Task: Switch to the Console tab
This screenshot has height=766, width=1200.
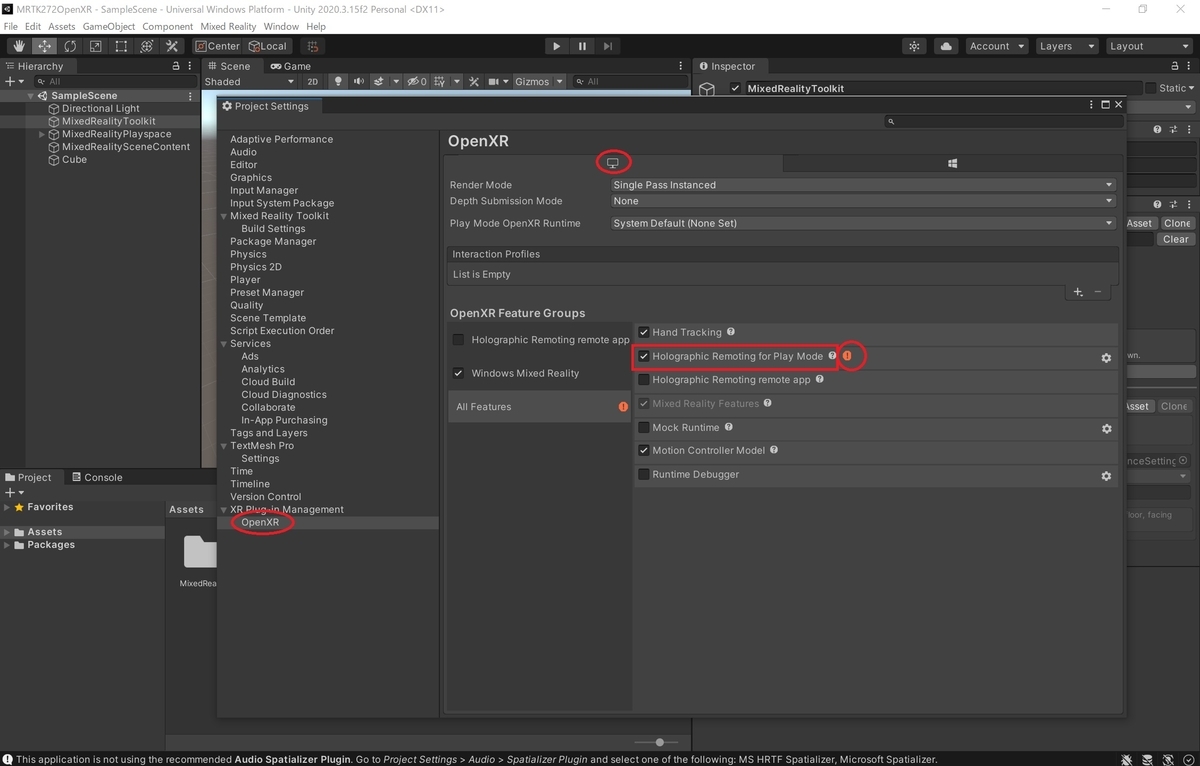Action: (96, 477)
